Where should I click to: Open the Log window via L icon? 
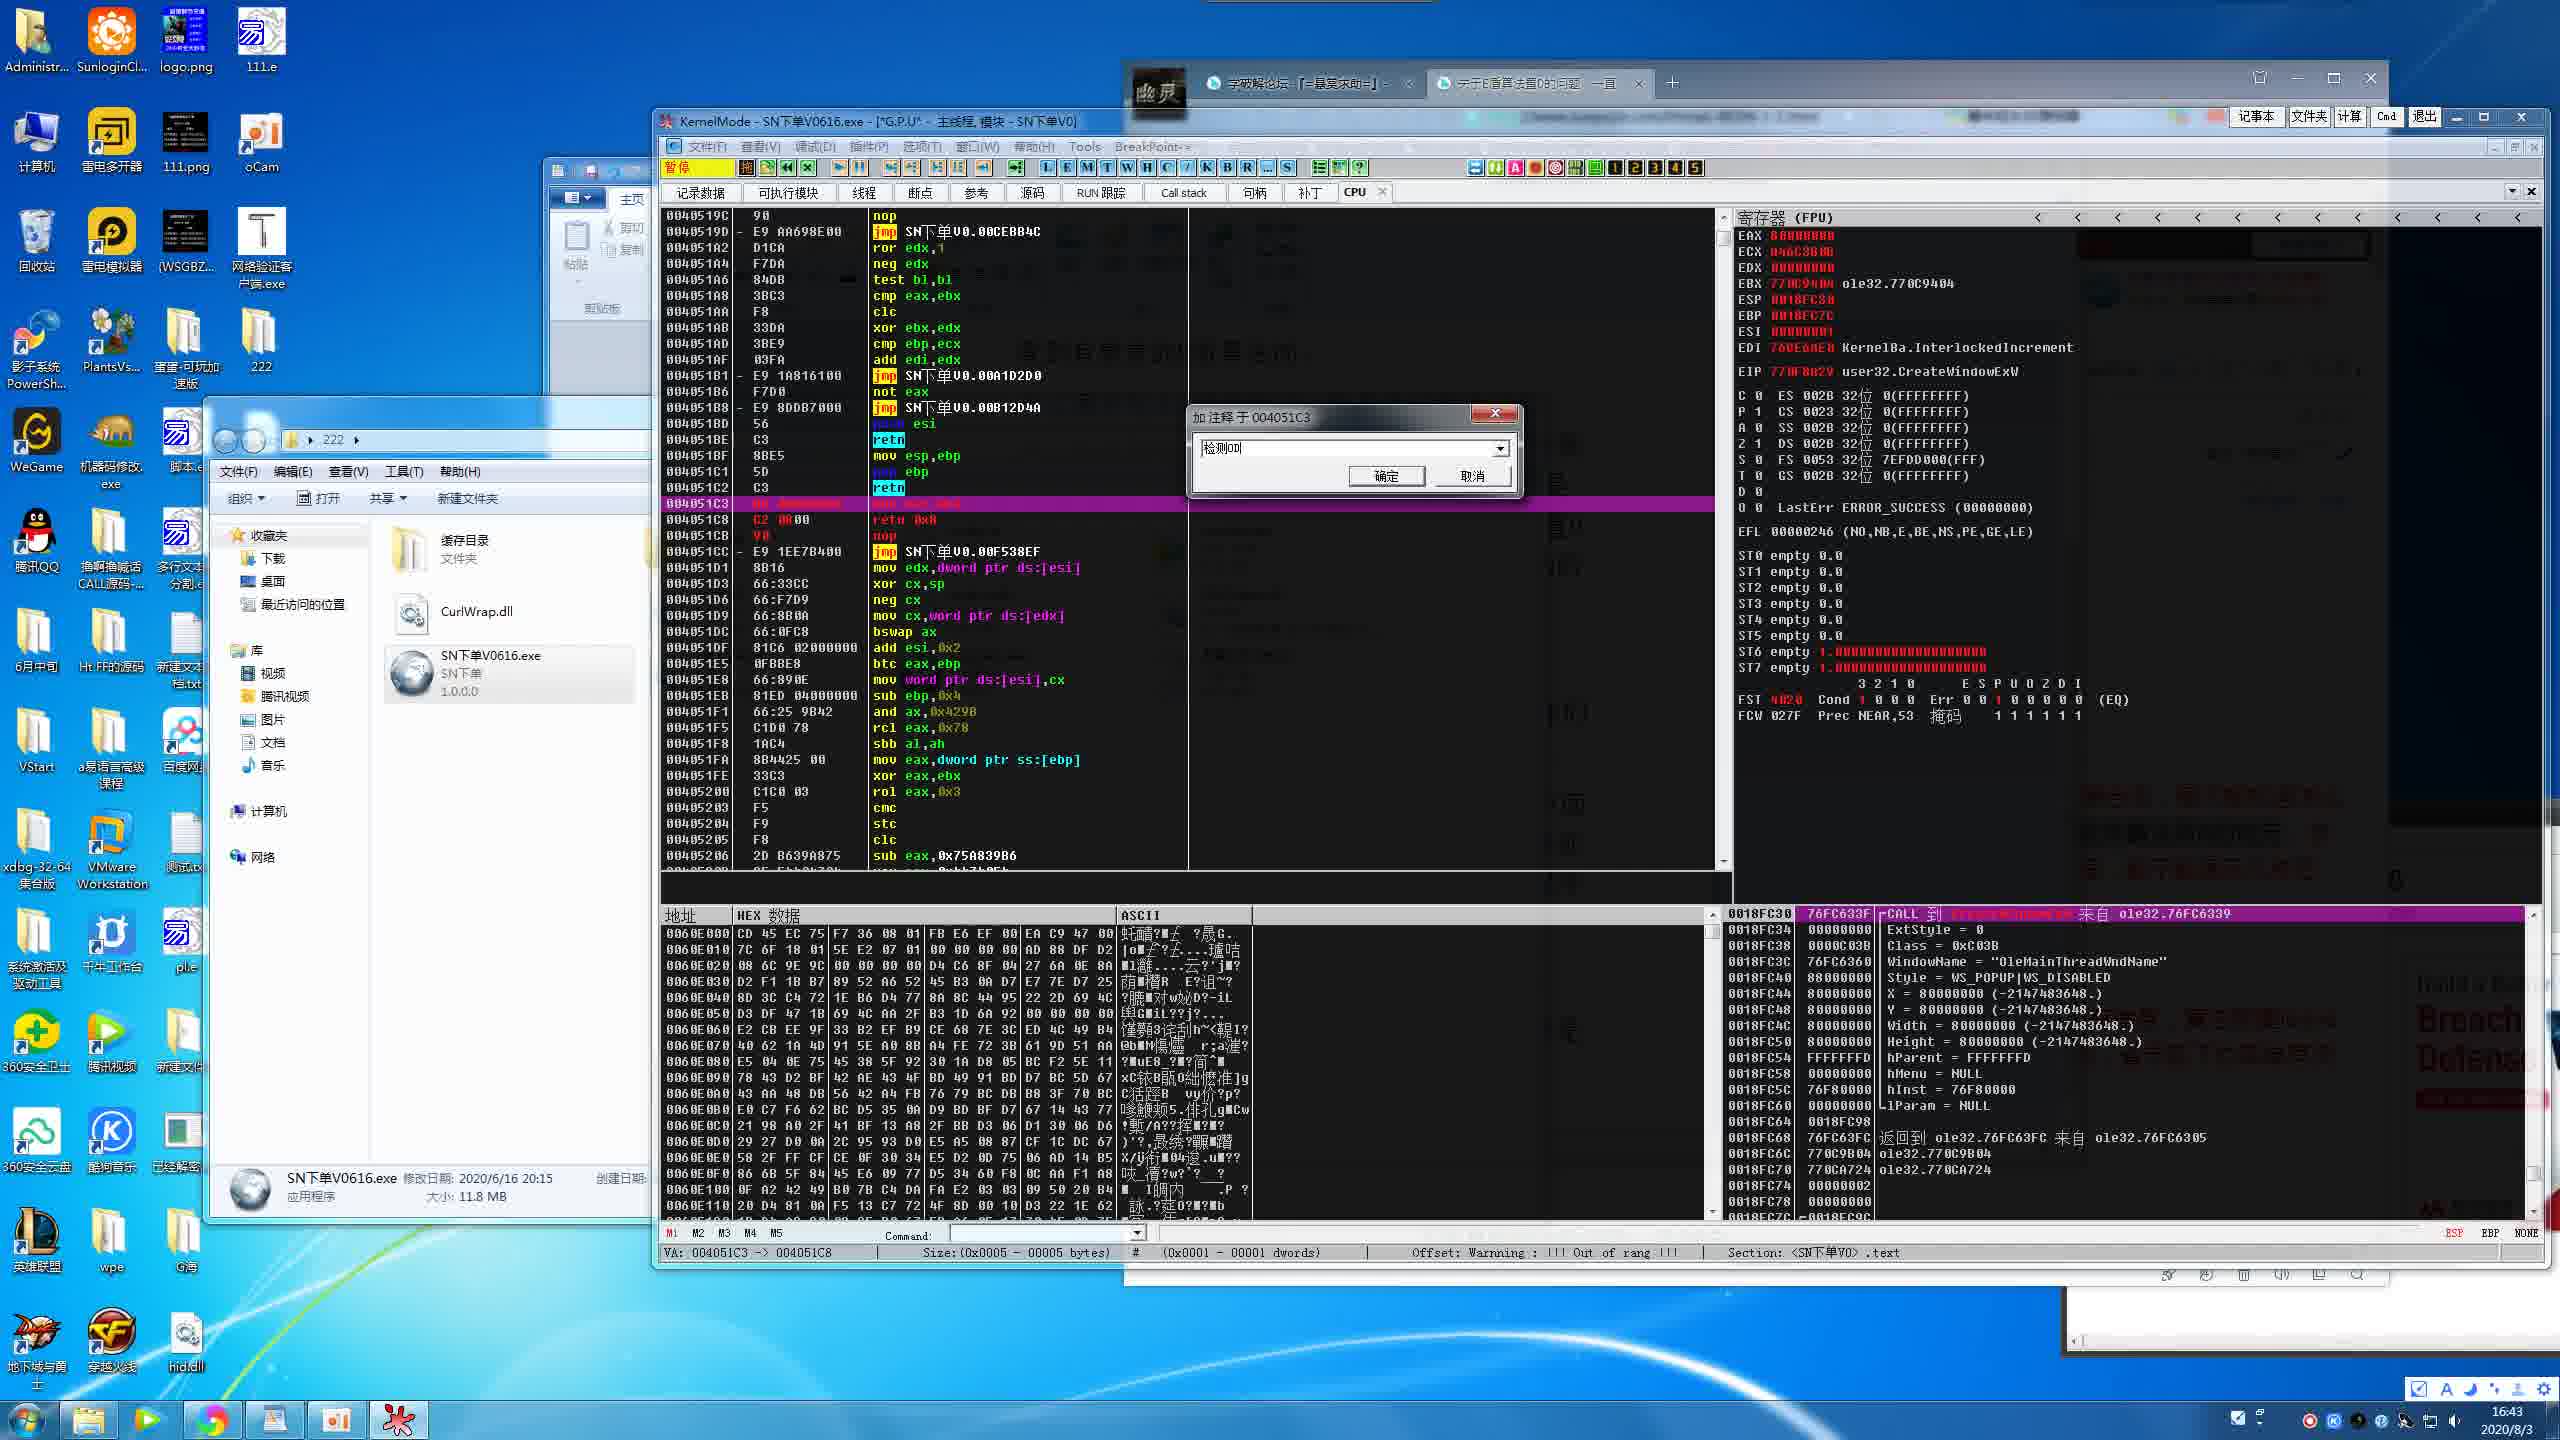coord(1047,168)
